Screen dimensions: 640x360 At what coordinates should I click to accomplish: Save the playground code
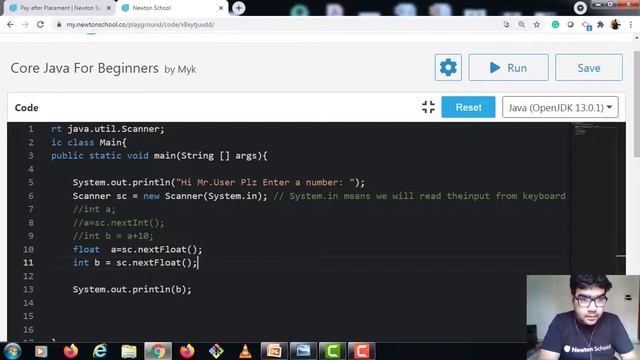pyautogui.click(x=589, y=67)
